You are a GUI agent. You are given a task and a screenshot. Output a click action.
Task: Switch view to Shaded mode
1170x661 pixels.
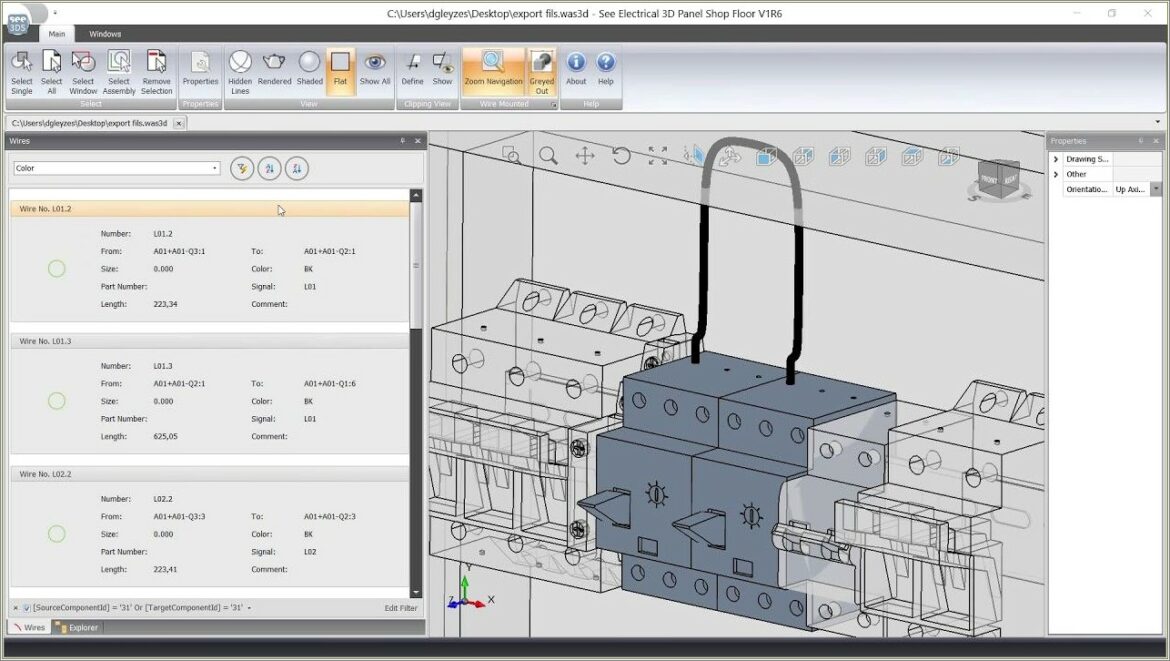(x=309, y=69)
